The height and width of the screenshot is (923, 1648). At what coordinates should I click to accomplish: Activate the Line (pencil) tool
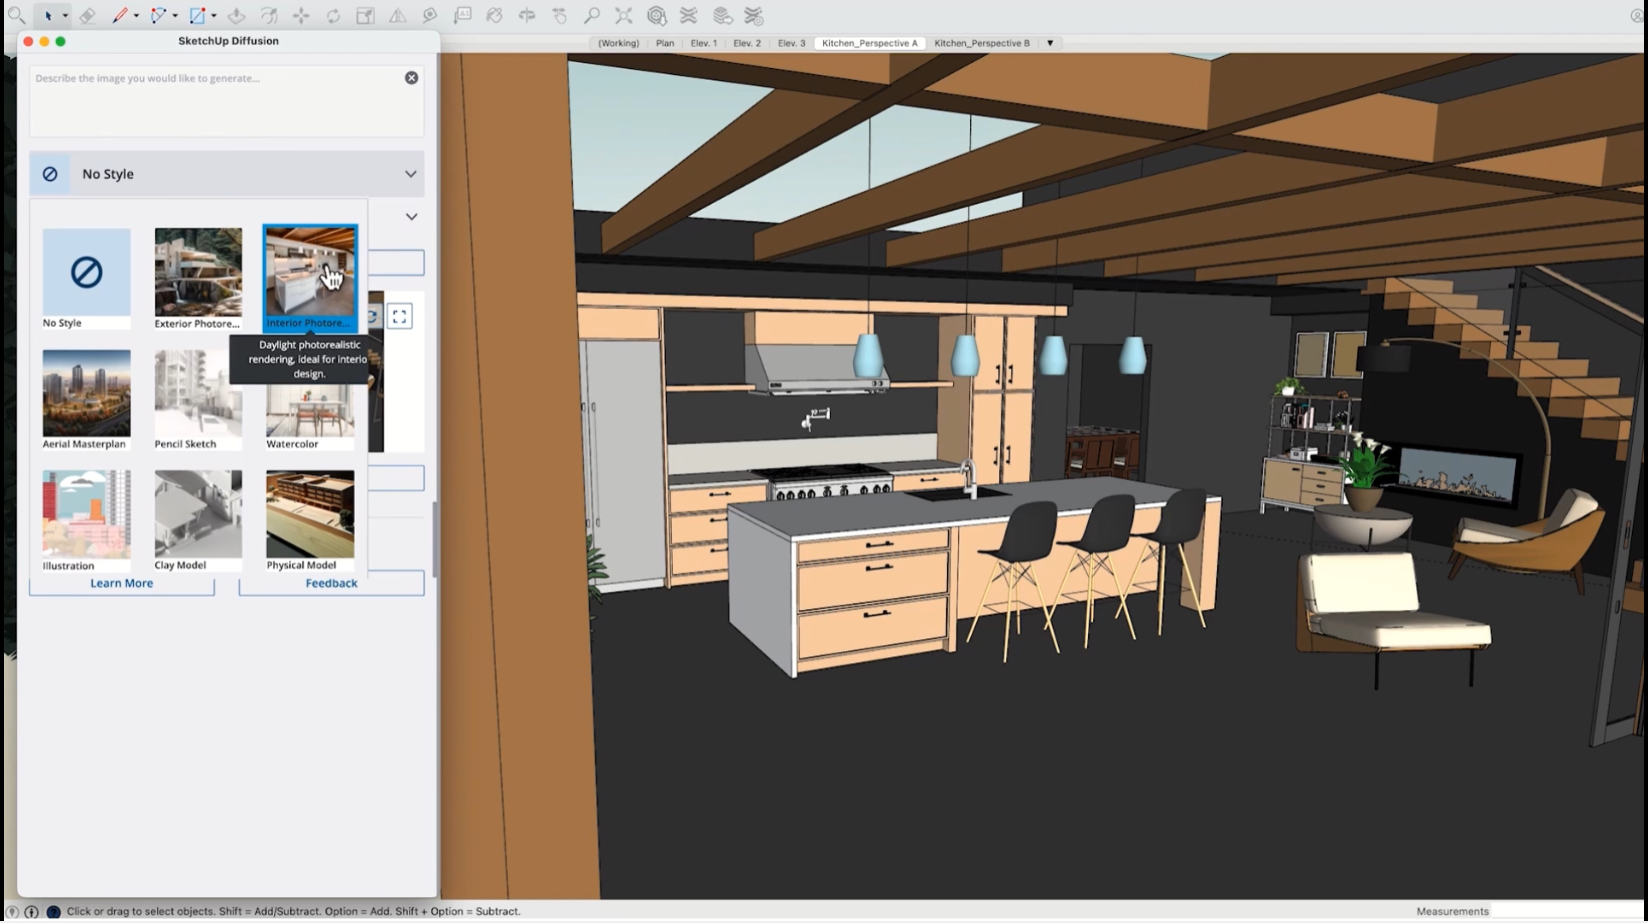(x=120, y=16)
